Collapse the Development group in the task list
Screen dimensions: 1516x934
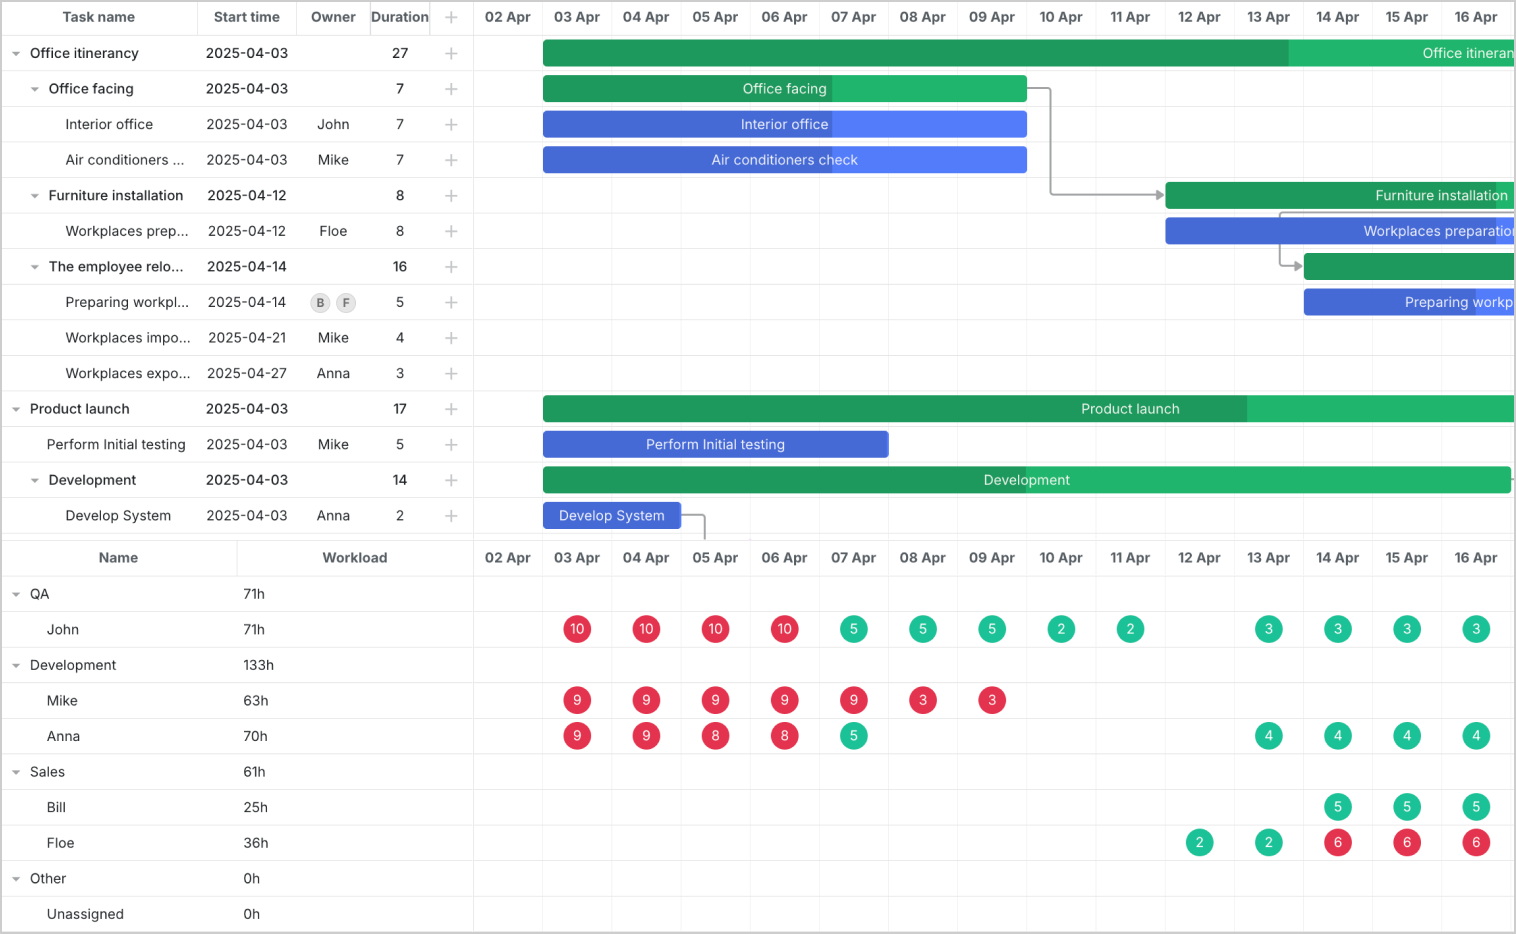(x=35, y=479)
